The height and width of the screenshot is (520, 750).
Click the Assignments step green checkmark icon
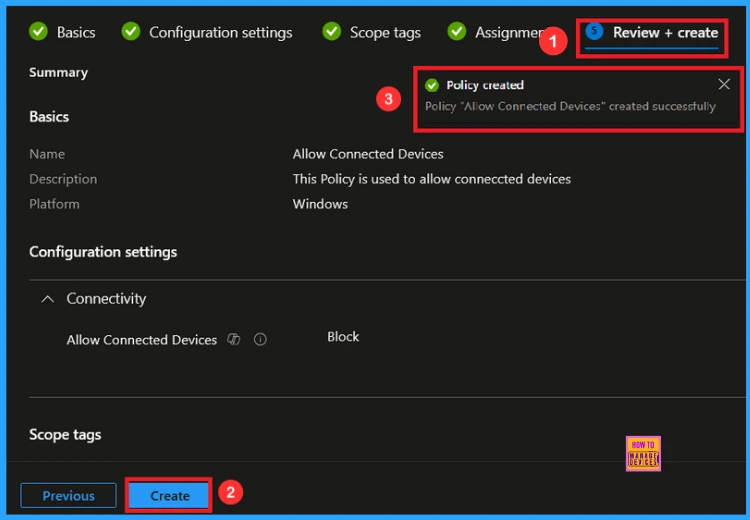point(457,32)
